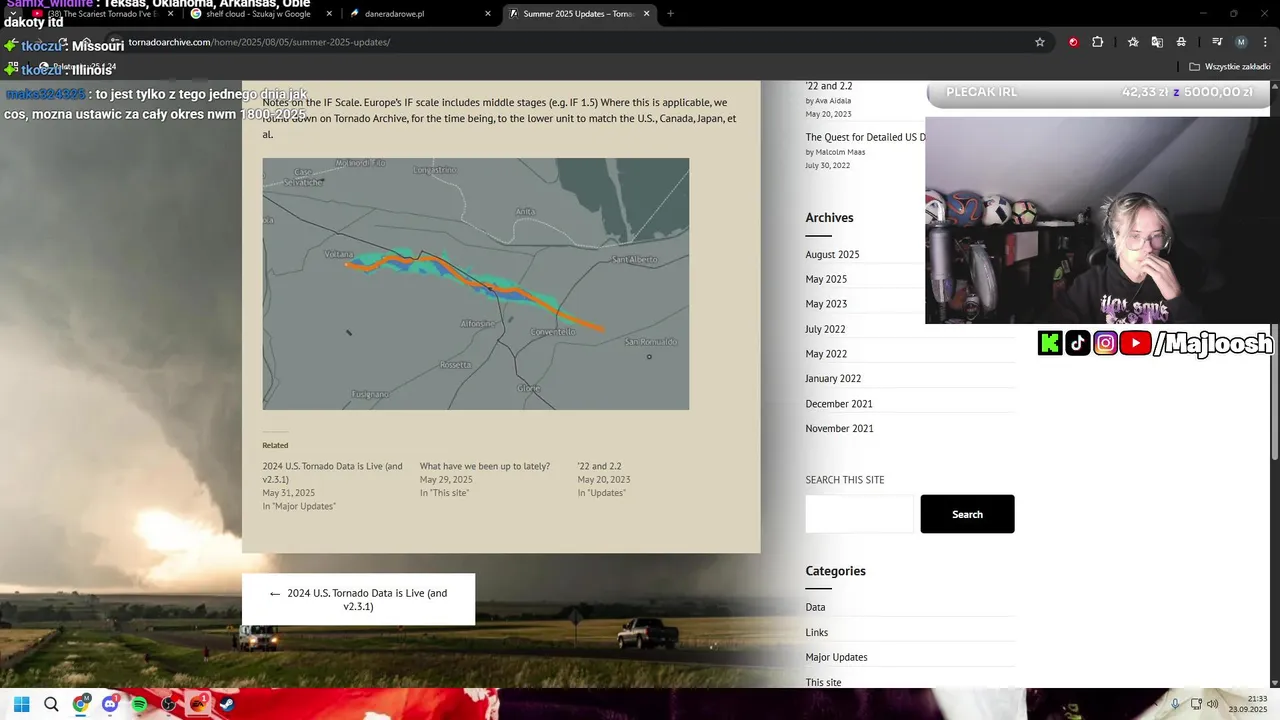Open the Windows Start menu
The width and height of the screenshot is (1280, 720).
click(21, 704)
